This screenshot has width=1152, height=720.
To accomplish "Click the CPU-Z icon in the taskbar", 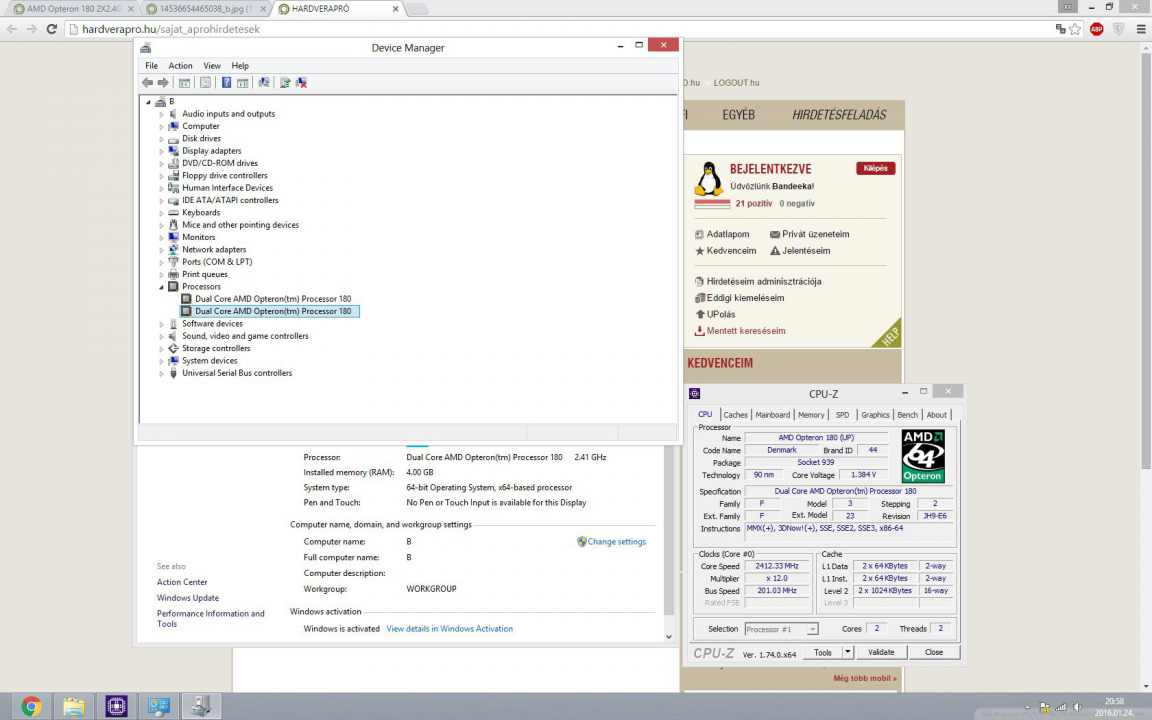I will 116,706.
